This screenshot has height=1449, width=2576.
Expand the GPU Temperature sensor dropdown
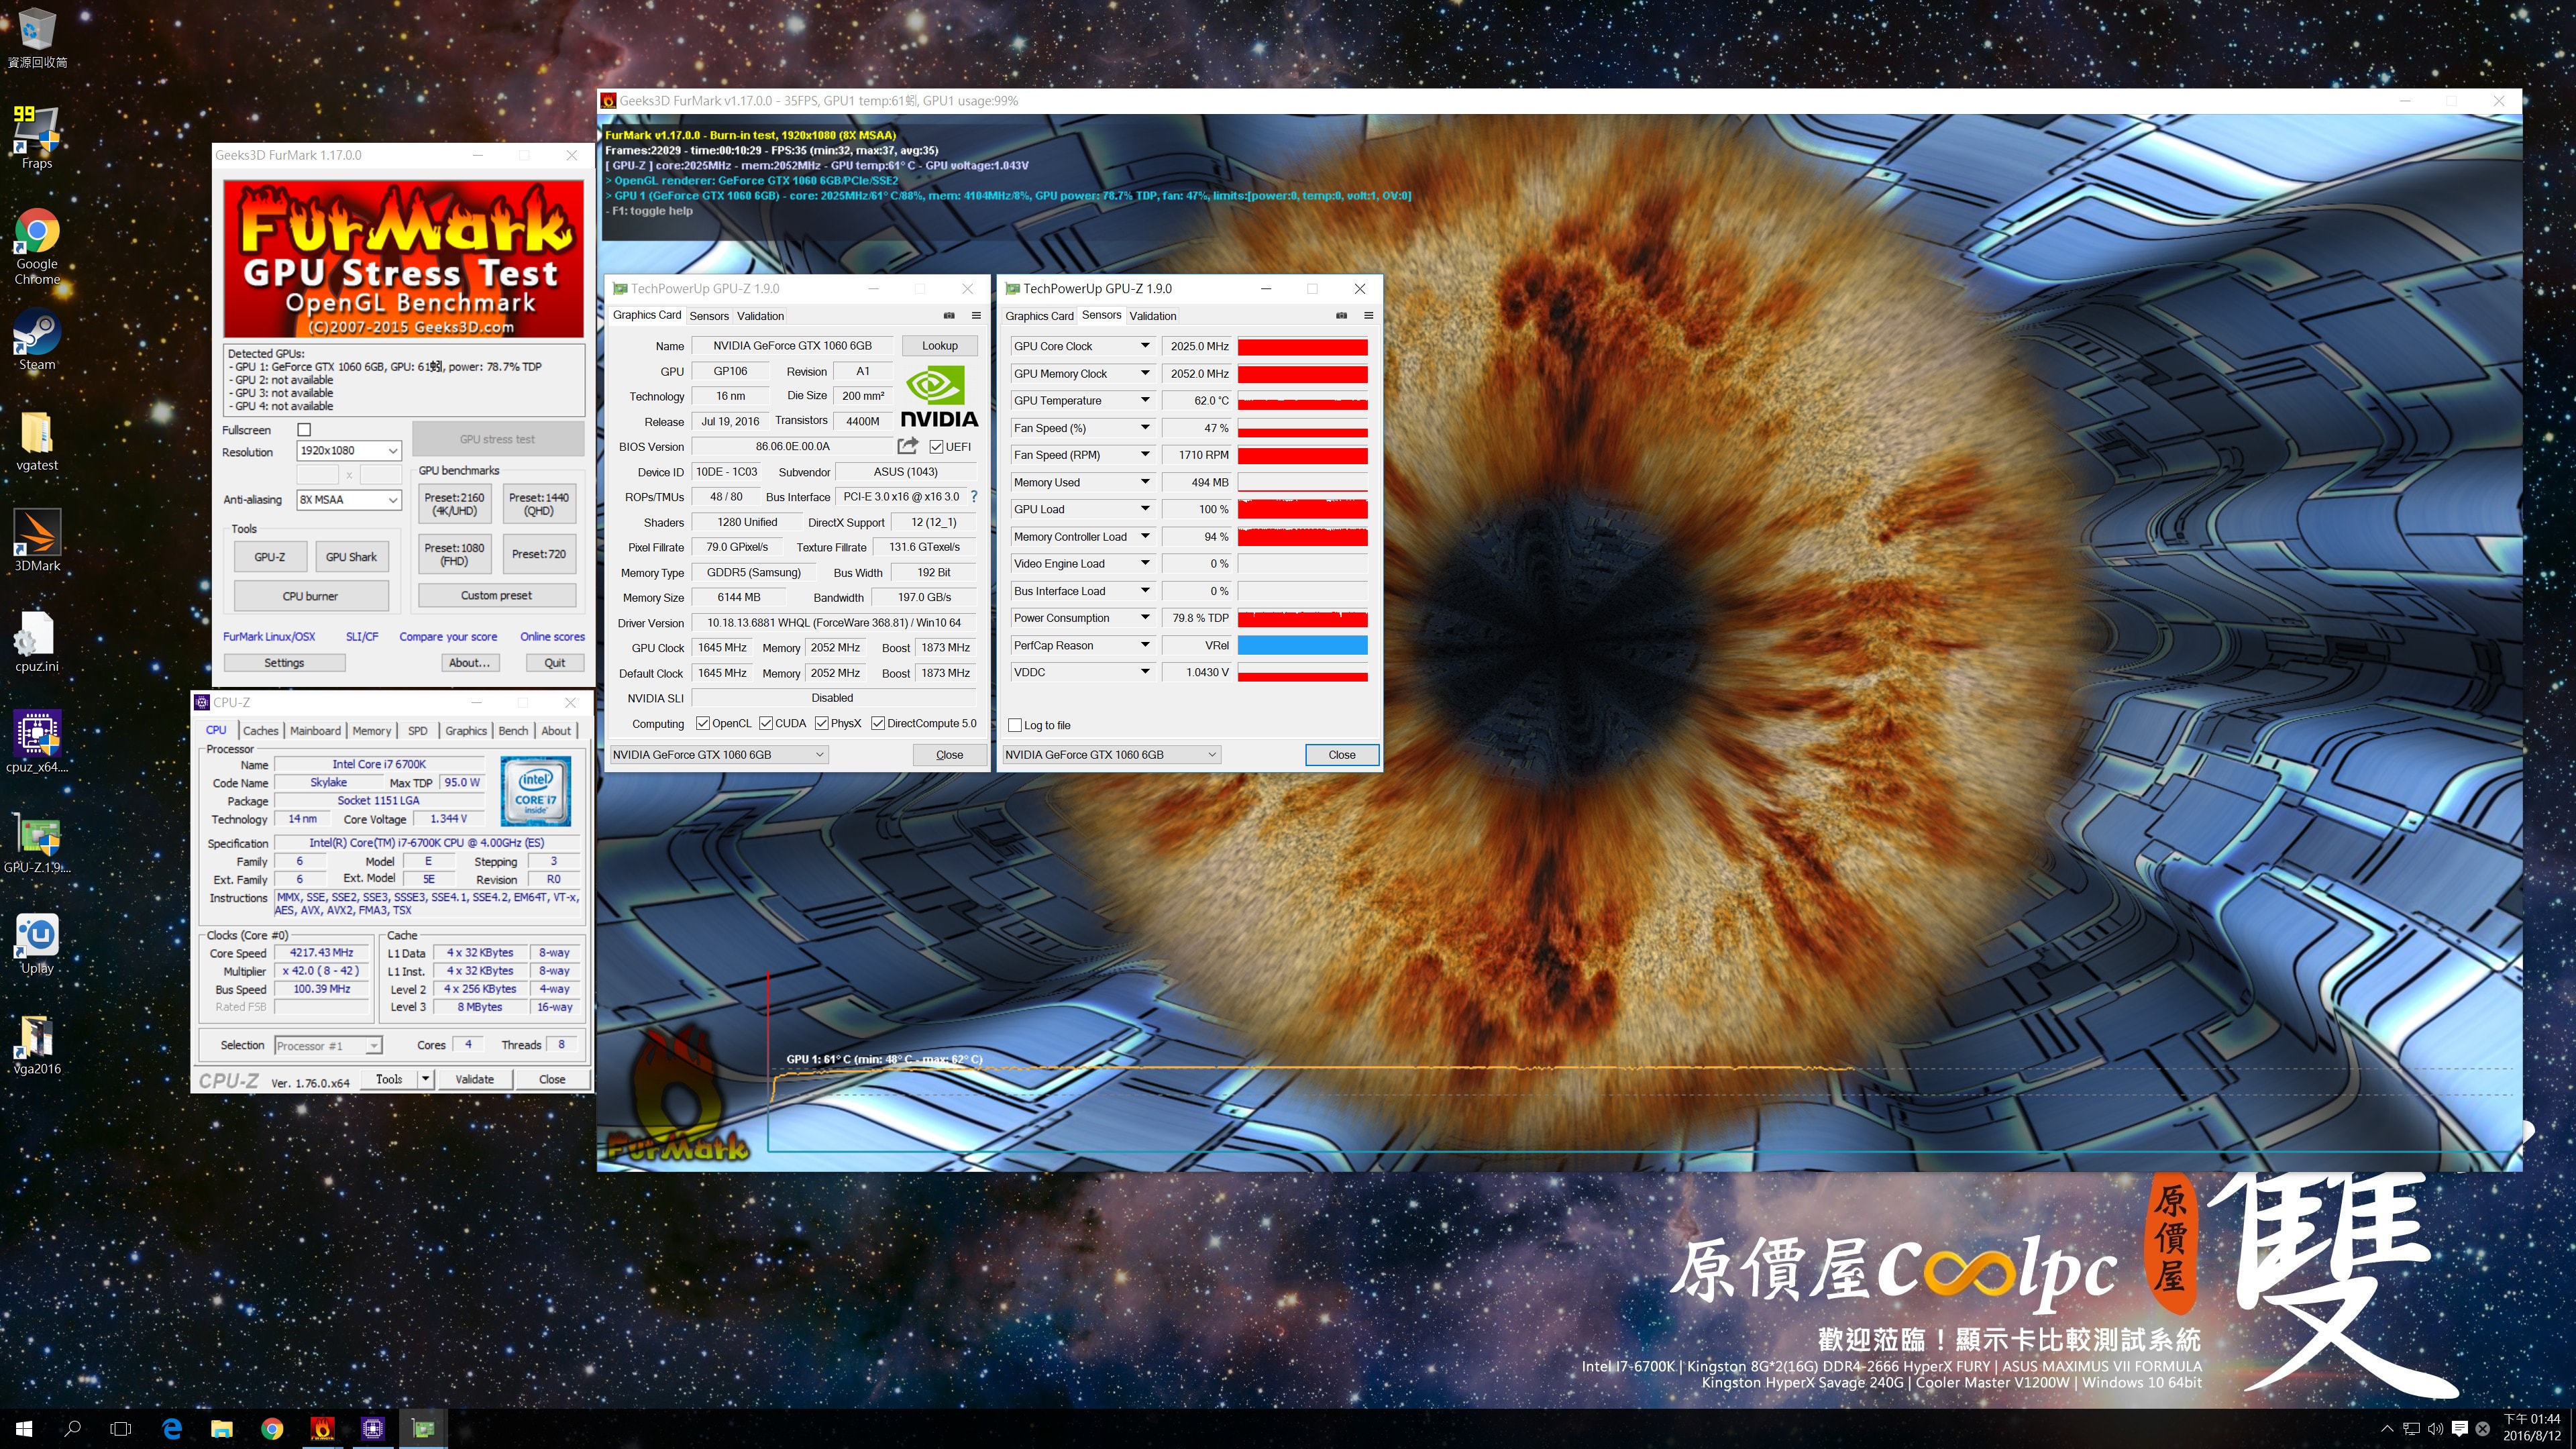1145,400
